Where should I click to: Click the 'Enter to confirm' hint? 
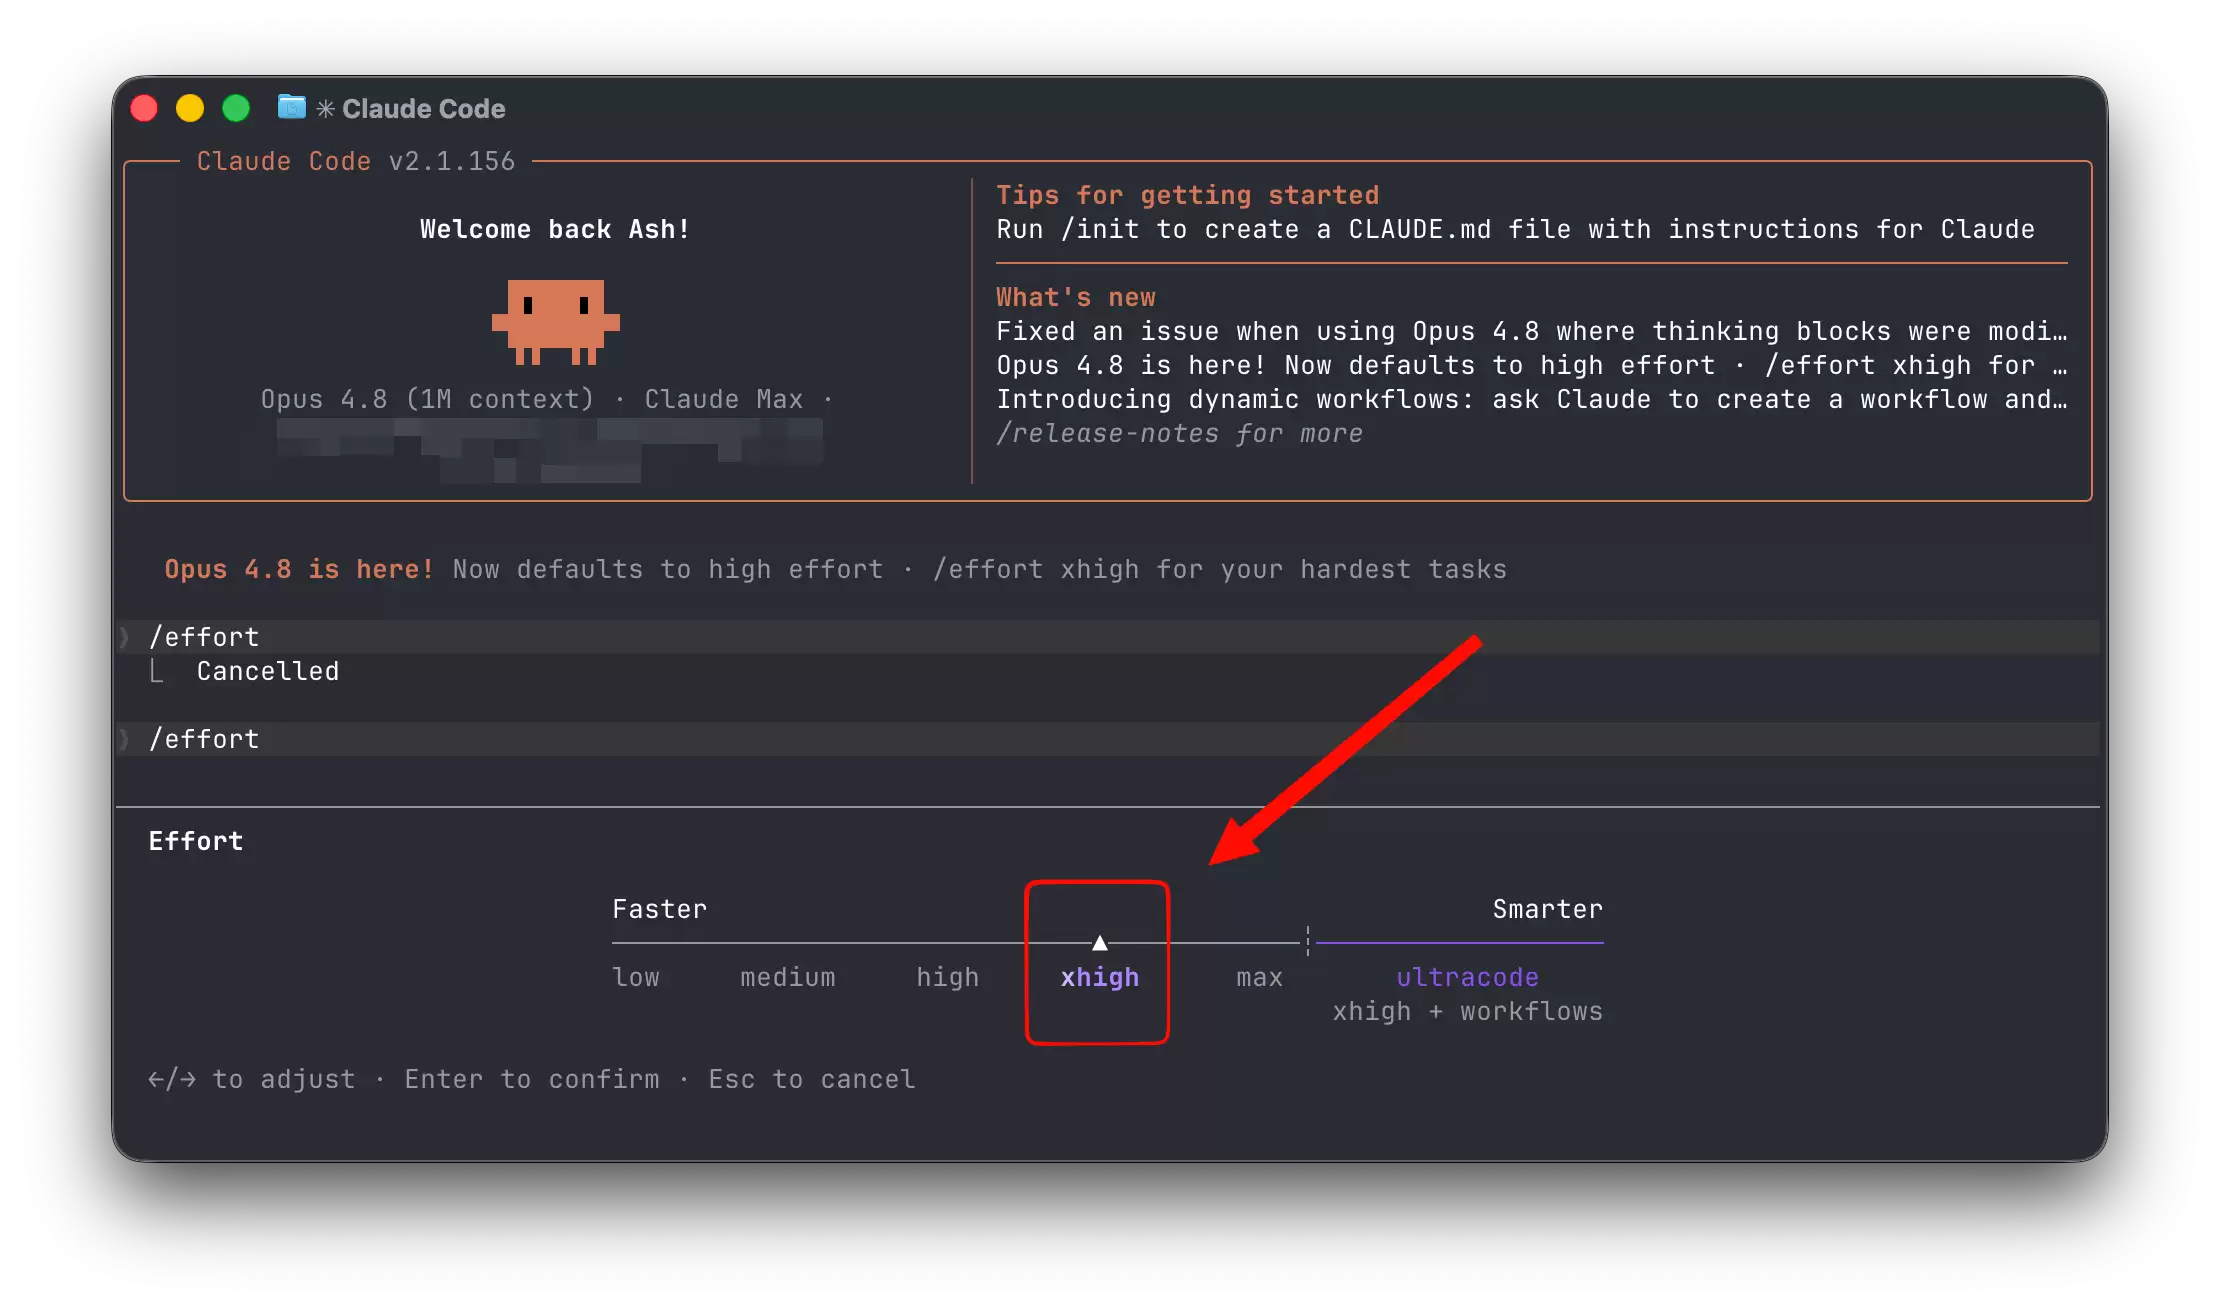point(532,1079)
